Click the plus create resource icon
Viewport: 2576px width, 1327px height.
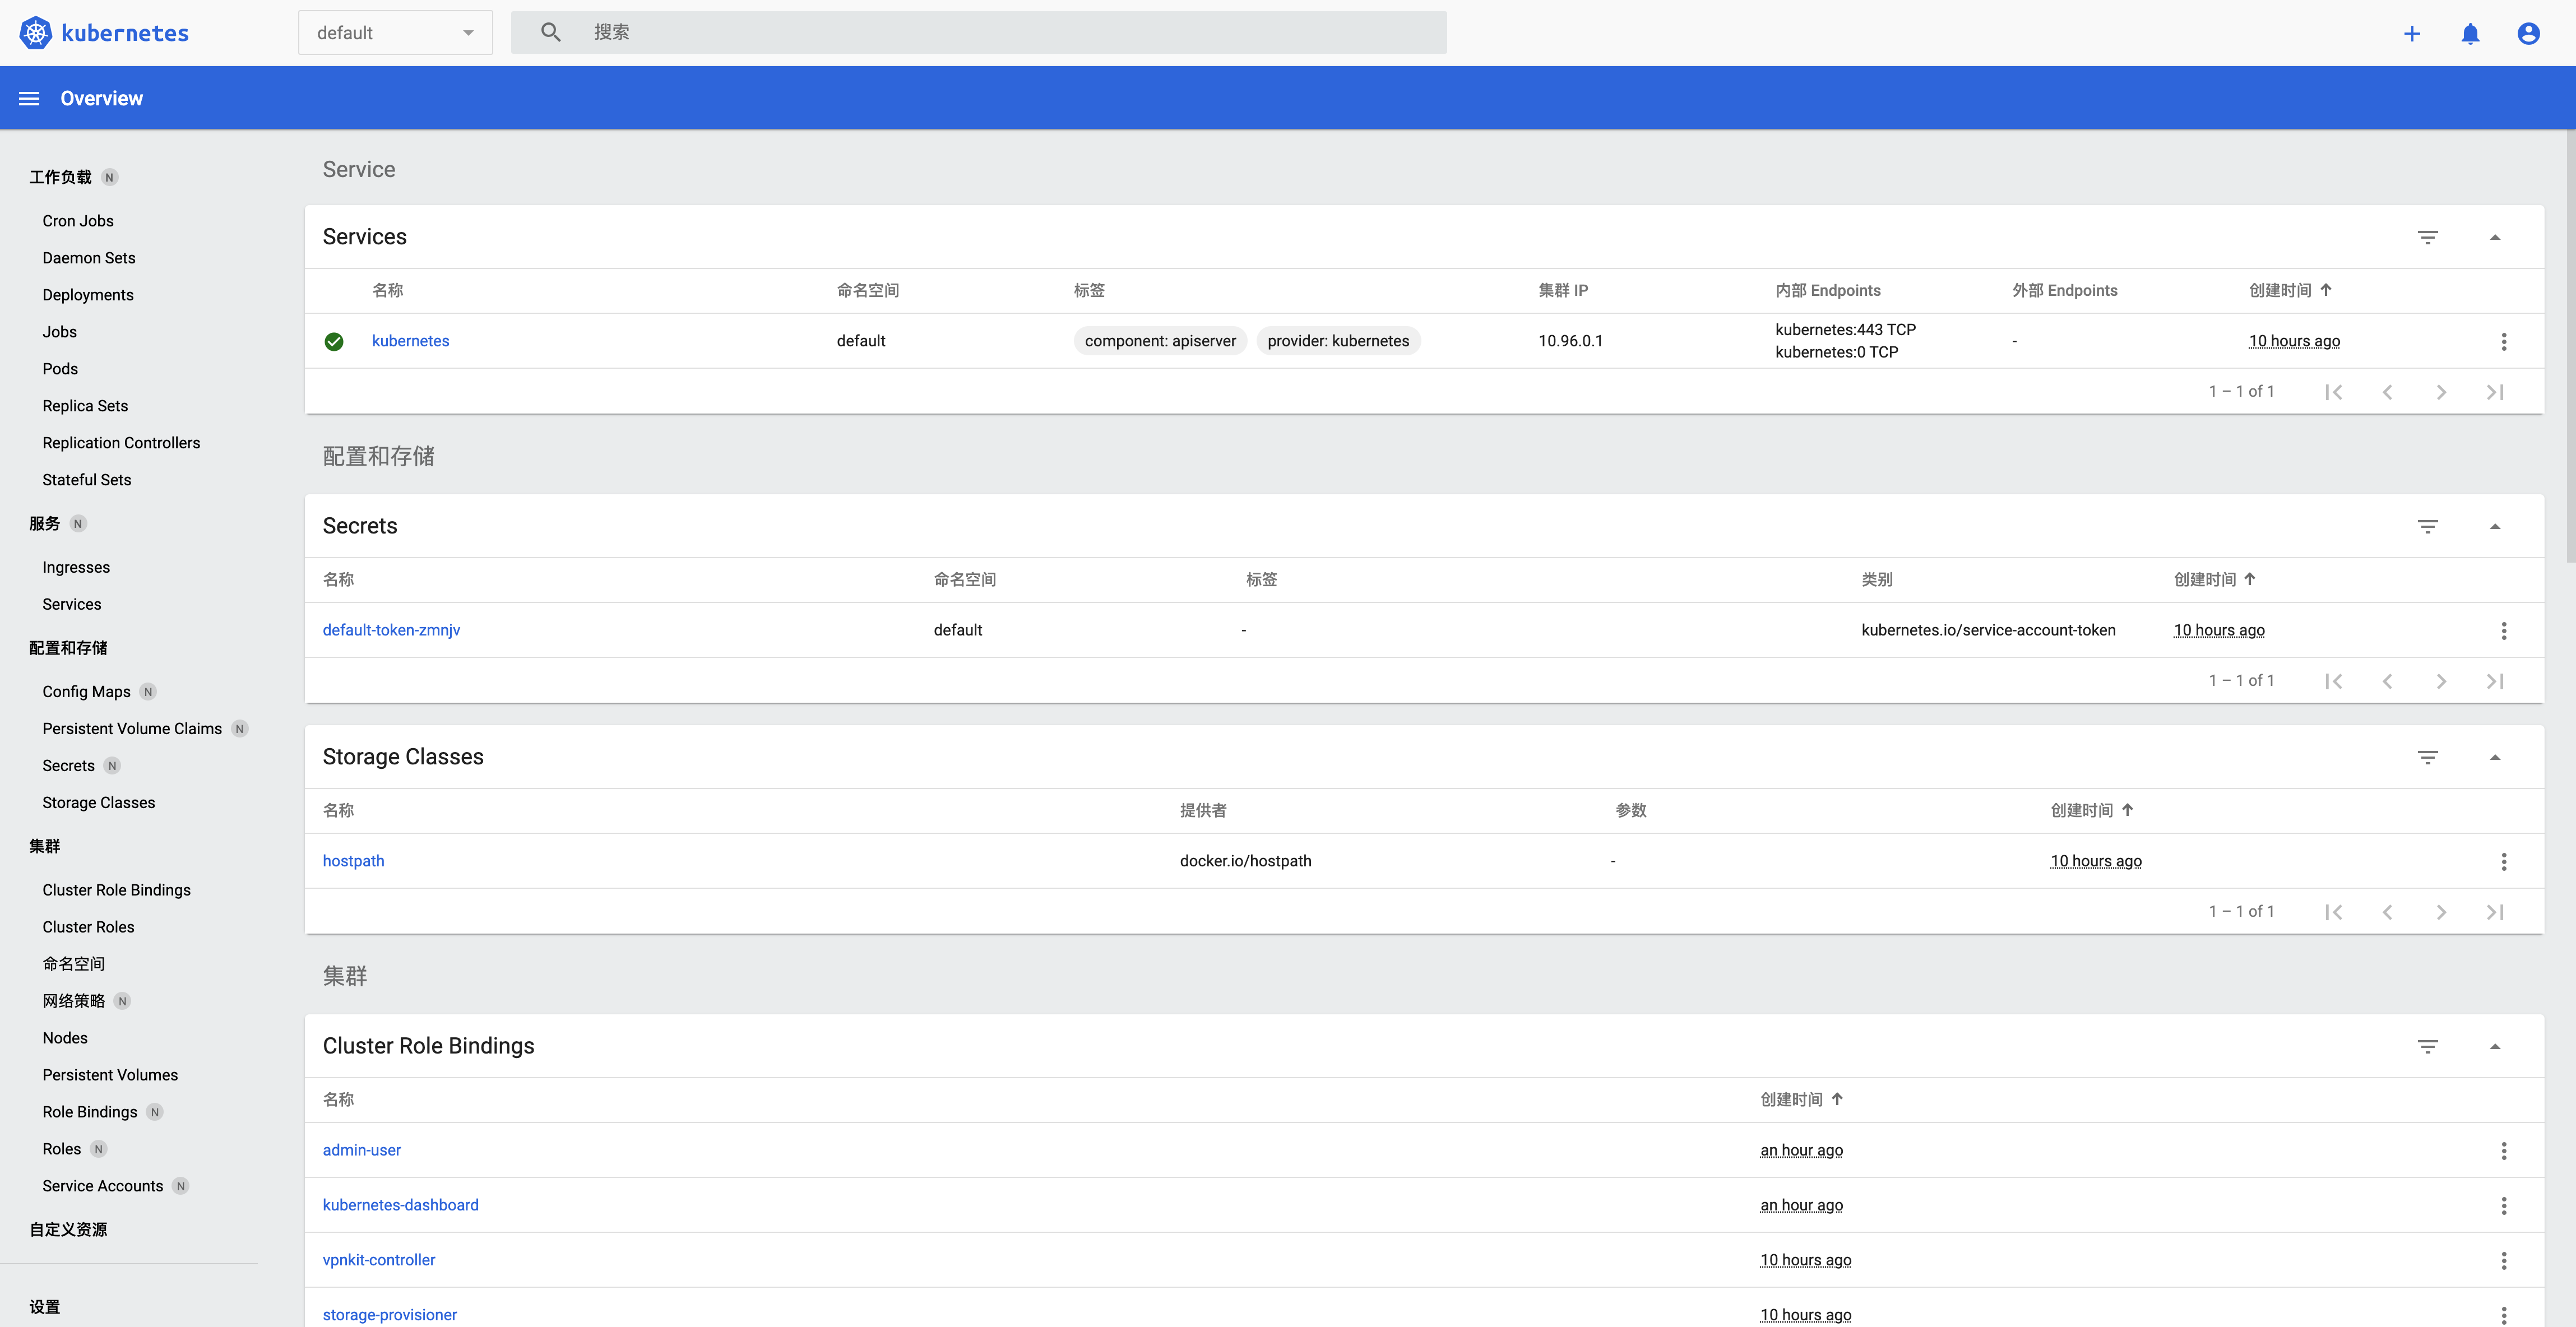coord(2412,34)
